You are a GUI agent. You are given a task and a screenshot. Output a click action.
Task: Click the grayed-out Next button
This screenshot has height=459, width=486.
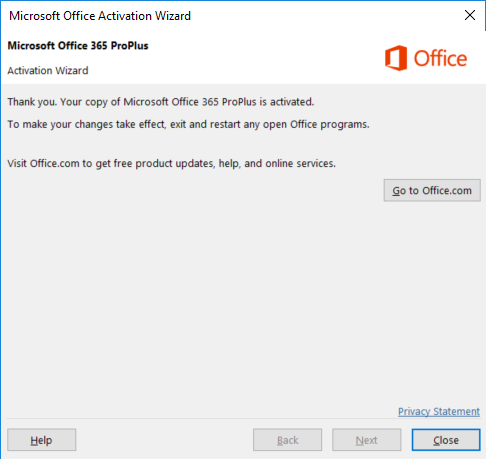(x=367, y=440)
